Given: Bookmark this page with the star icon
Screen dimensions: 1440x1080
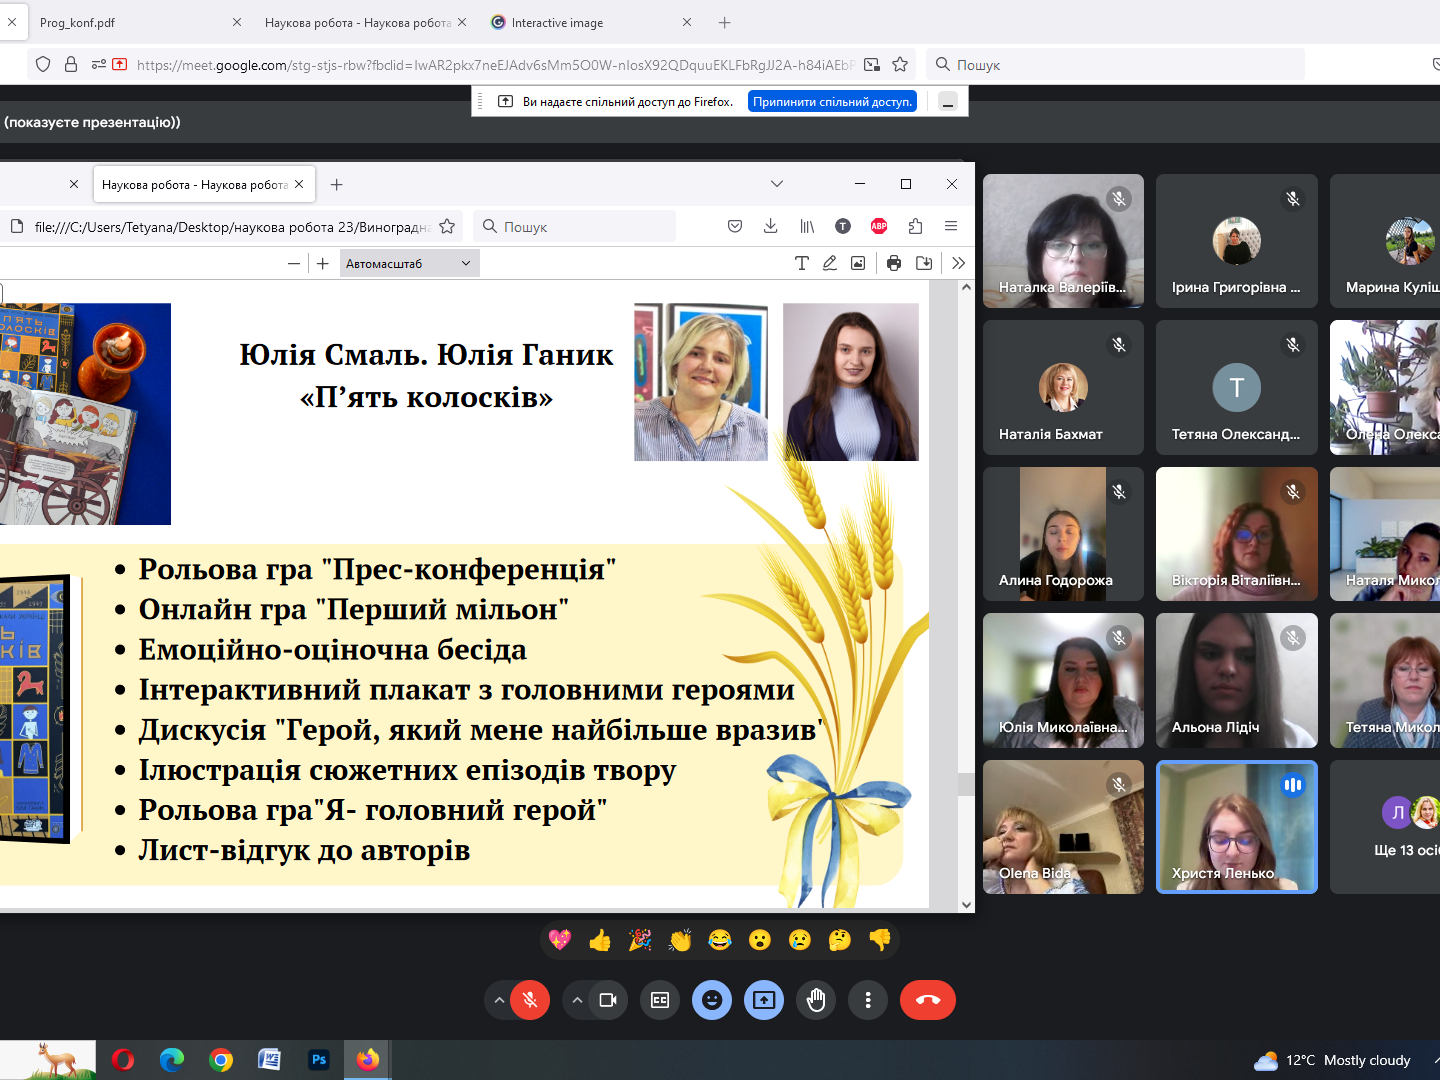Looking at the screenshot, I should (900, 65).
